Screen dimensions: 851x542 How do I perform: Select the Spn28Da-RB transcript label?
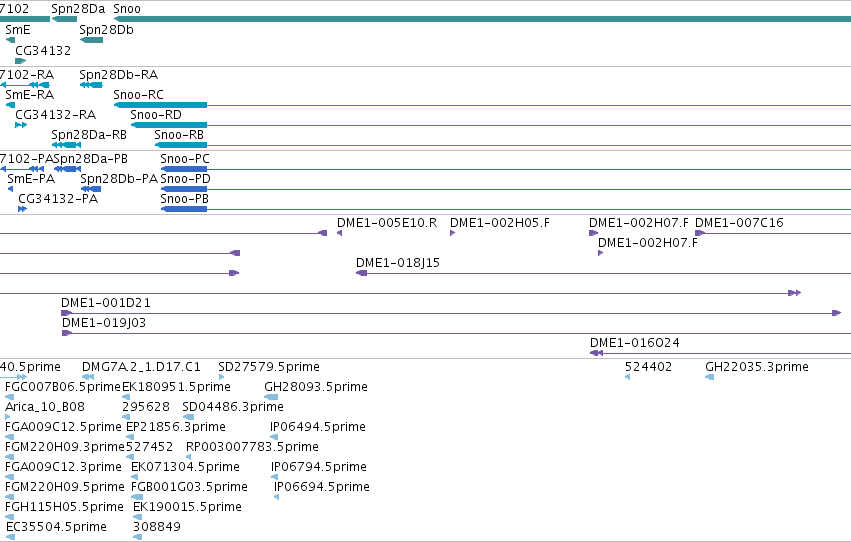[x=89, y=135]
